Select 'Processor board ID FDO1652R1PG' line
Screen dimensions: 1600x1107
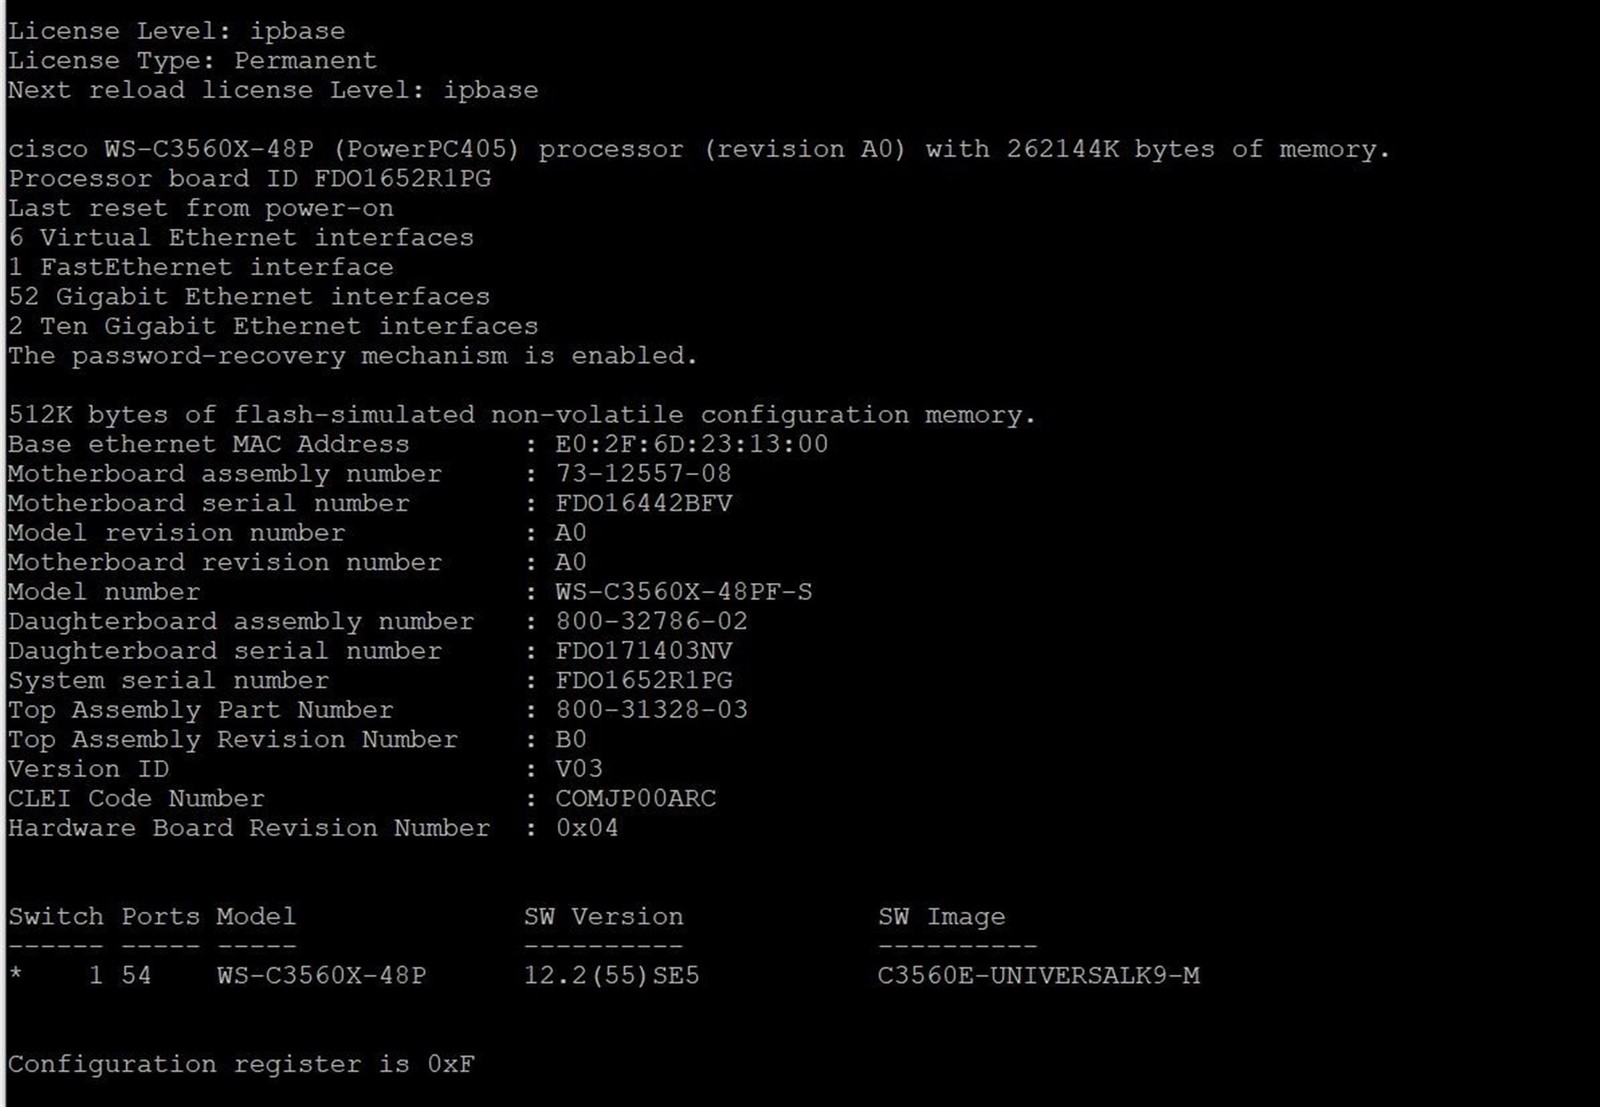(250, 179)
